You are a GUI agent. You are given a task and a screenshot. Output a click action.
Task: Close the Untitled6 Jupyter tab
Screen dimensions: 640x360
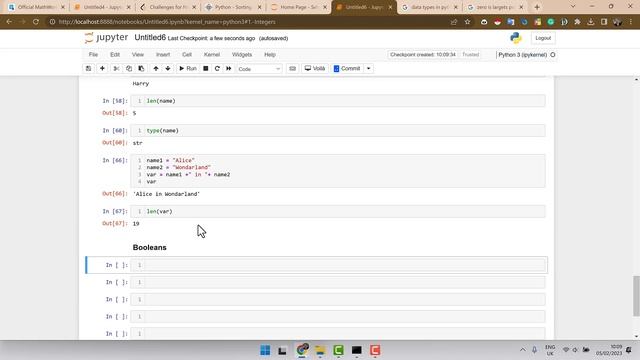(x=390, y=7)
